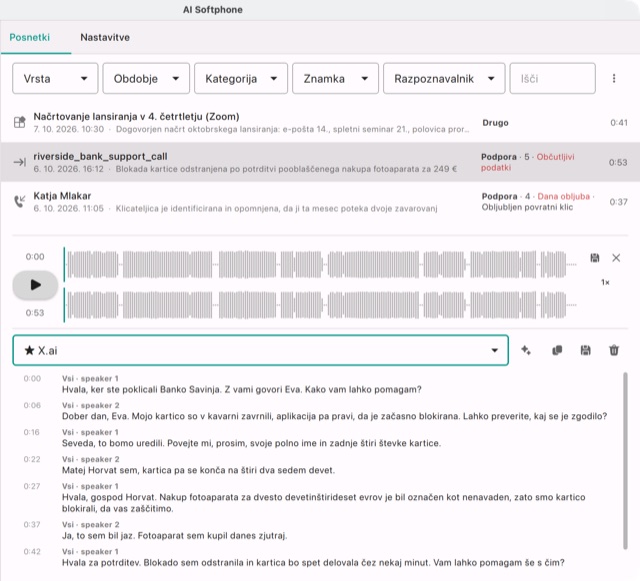The width and height of the screenshot is (640, 581).
Task: Open the Razpoznavalnik dropdown
Action: click(444, 78)
